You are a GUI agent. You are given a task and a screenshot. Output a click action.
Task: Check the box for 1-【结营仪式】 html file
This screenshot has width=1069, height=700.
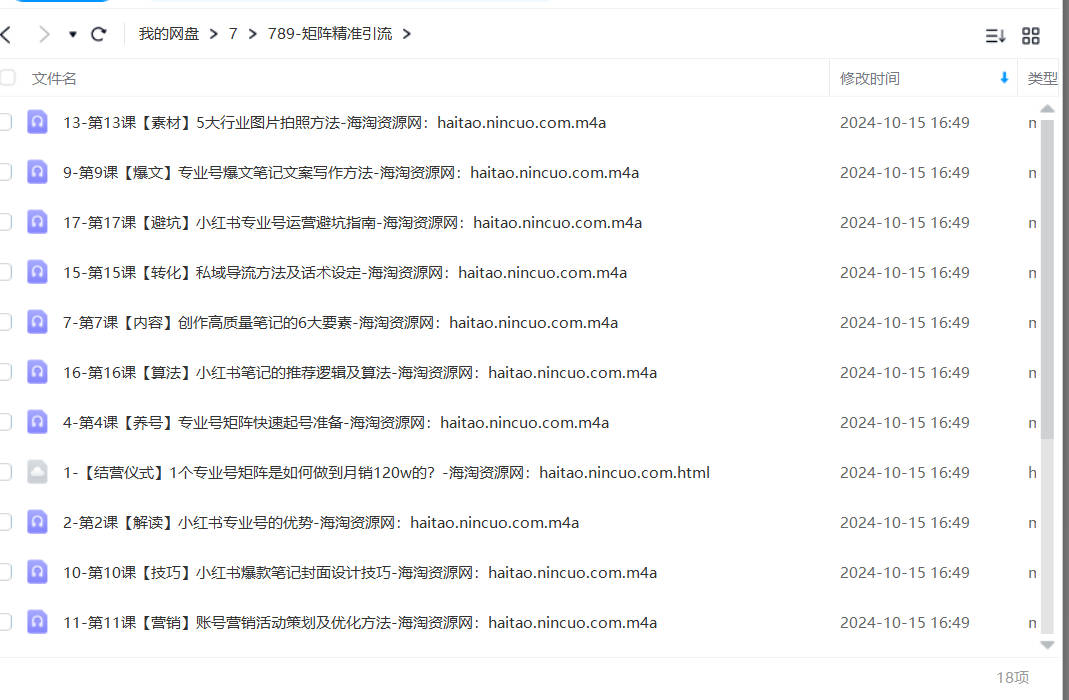tap(5, 472)
